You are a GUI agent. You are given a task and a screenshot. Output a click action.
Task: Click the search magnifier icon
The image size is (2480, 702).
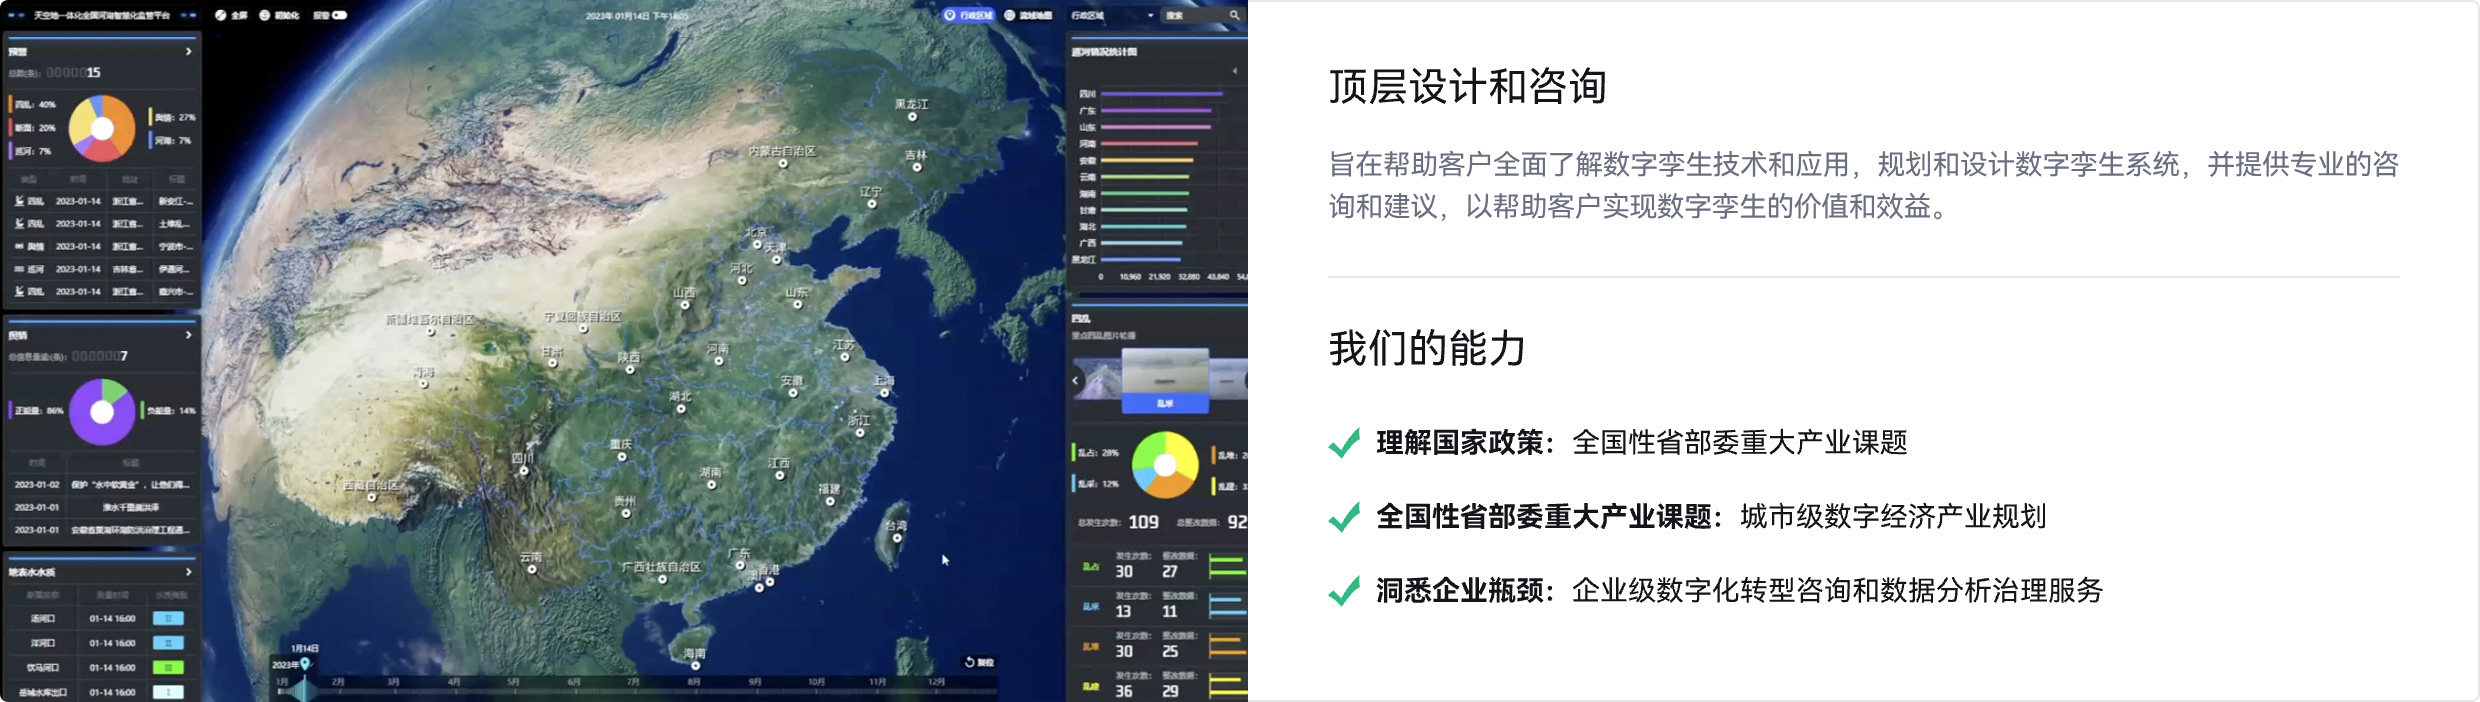1234,15
